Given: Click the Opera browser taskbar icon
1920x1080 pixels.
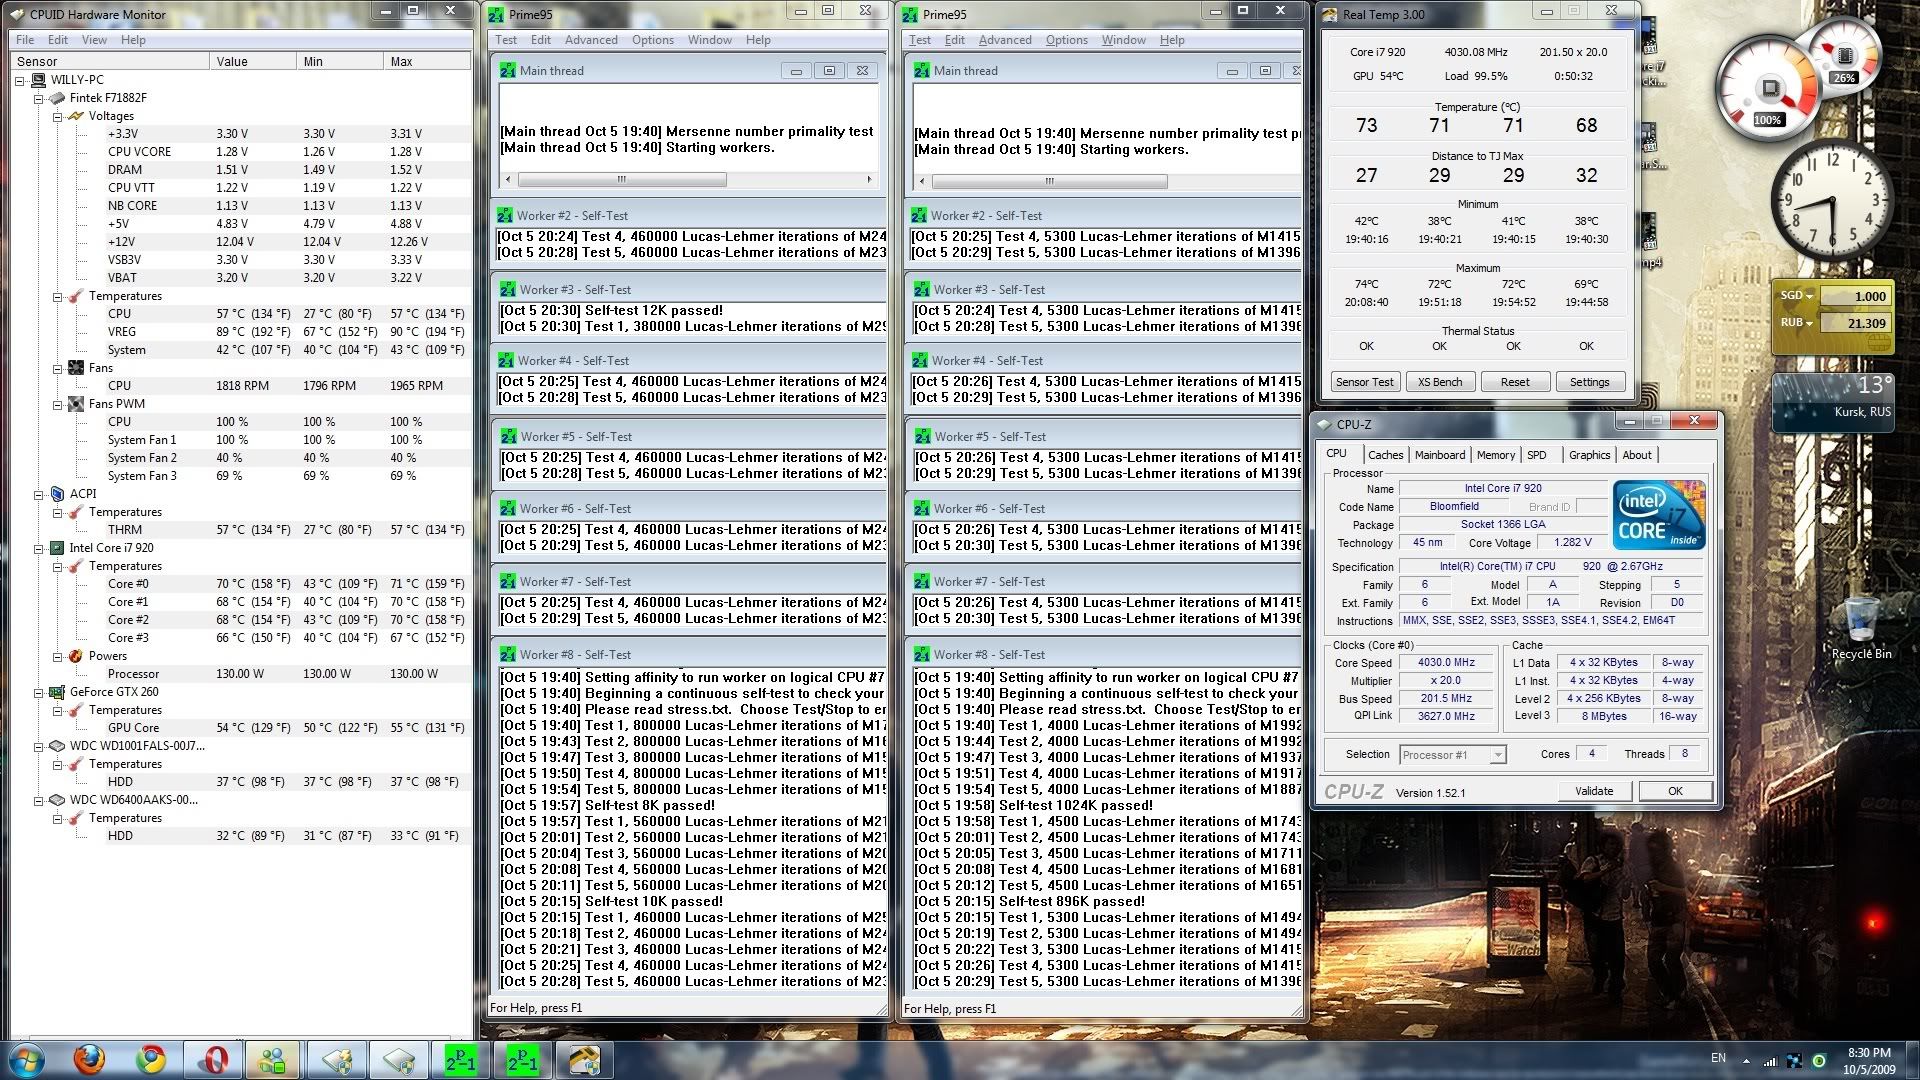Looking at the screenshot, I should pyautogui.click(x=212, y=1059).
